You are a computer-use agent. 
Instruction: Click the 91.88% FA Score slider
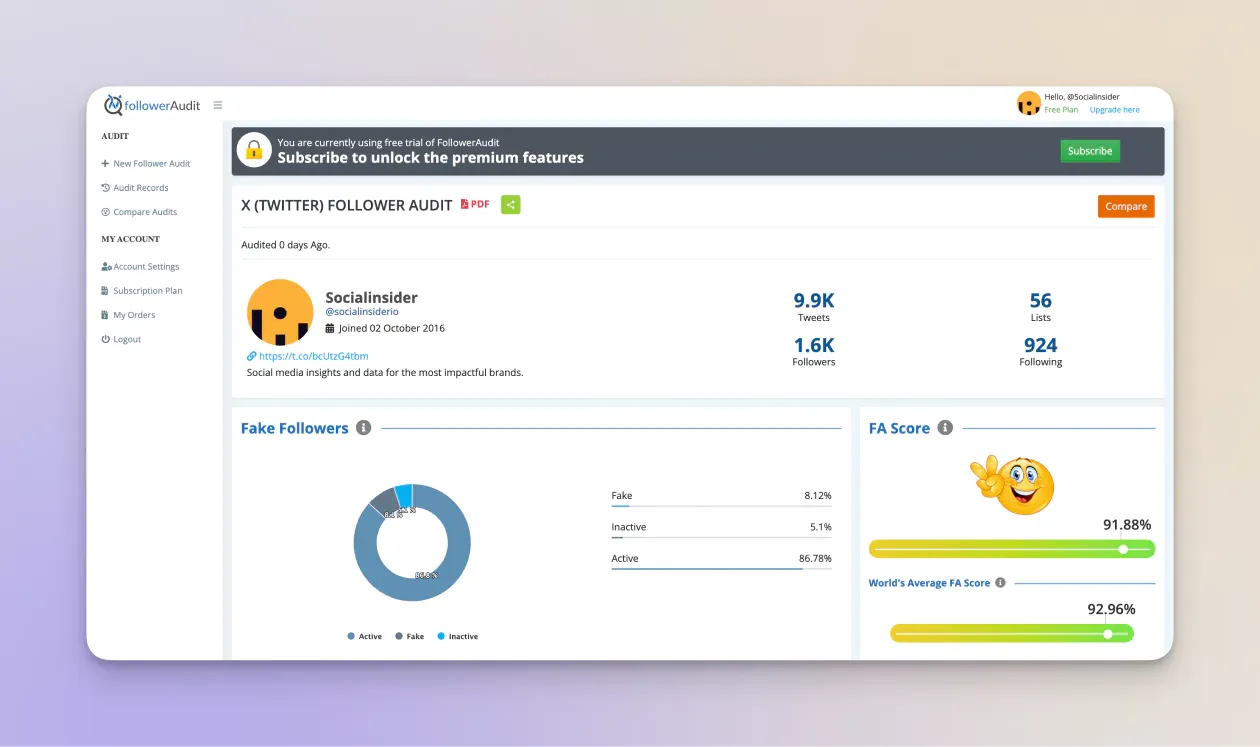click(x=1012, y=549)
